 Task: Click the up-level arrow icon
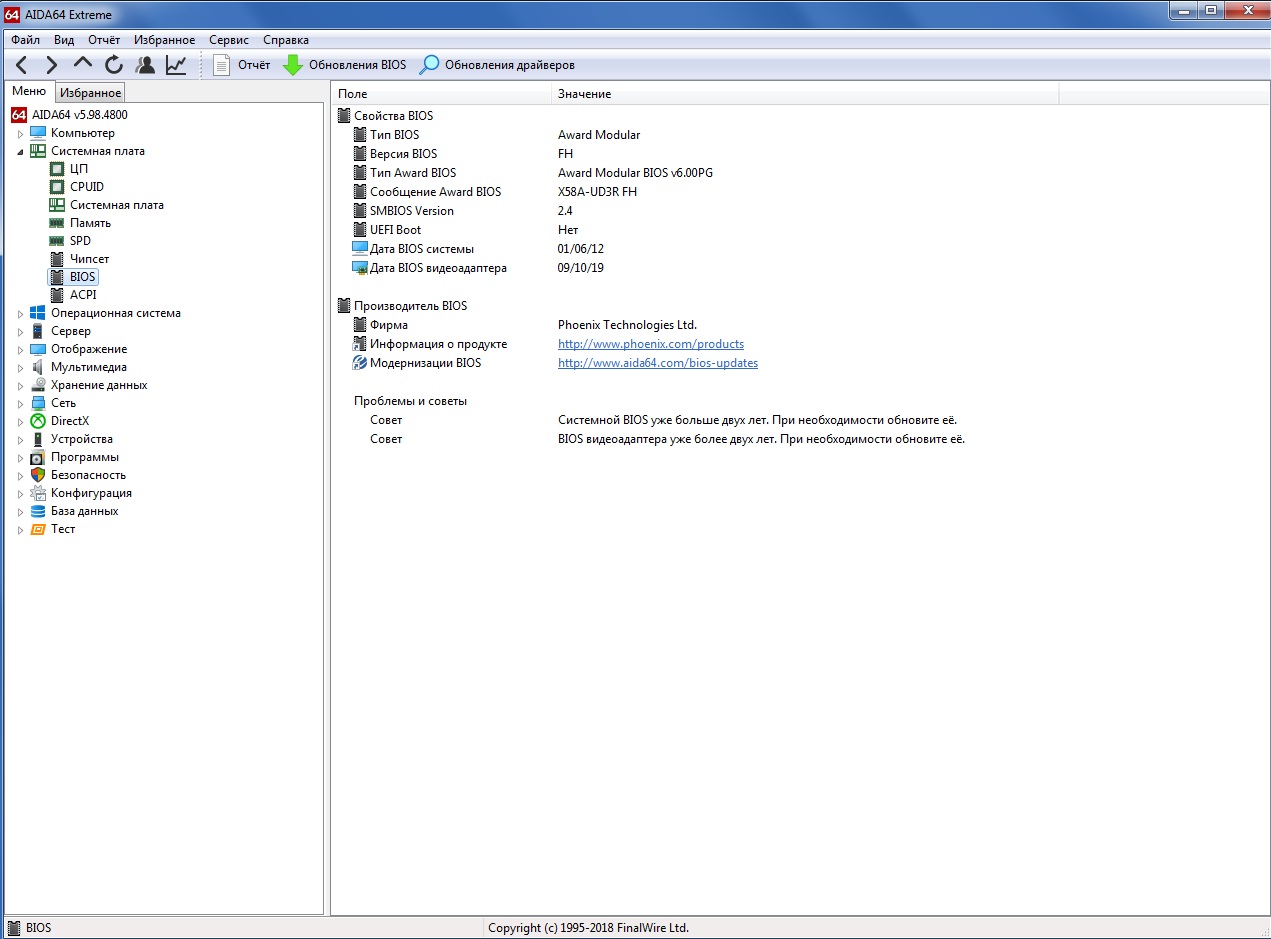click(83, 64)
